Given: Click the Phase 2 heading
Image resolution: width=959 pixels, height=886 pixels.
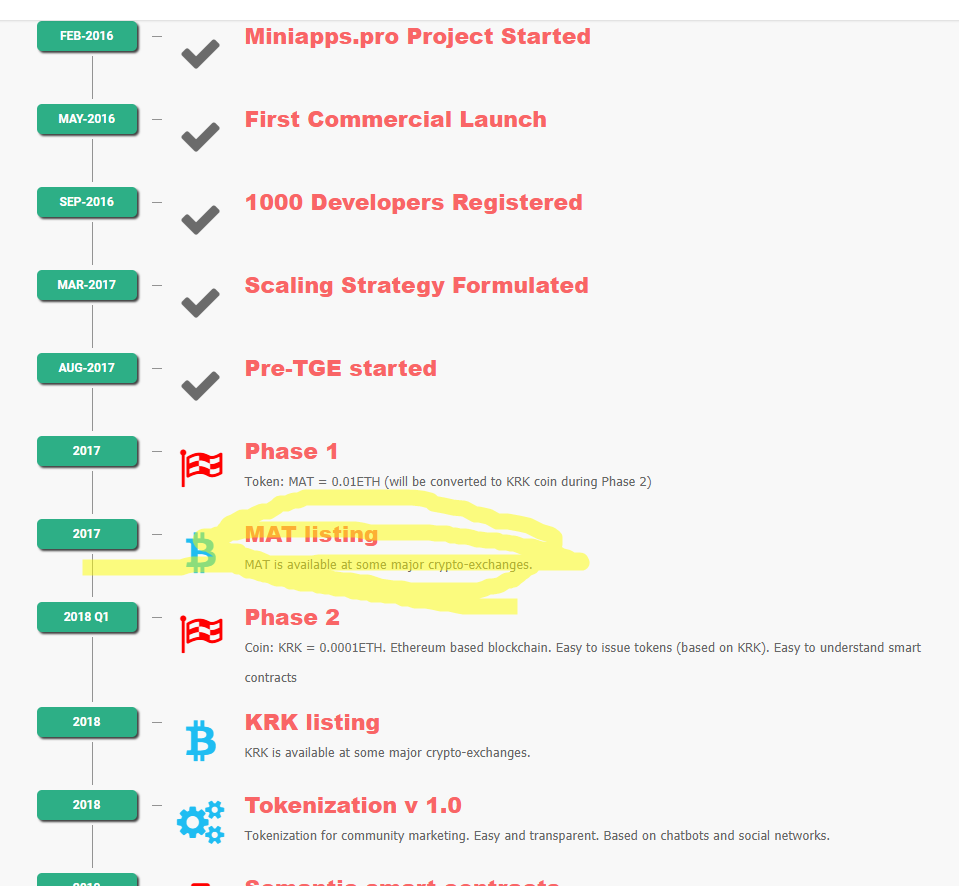Looking at the screenshot, I should 292,618.
